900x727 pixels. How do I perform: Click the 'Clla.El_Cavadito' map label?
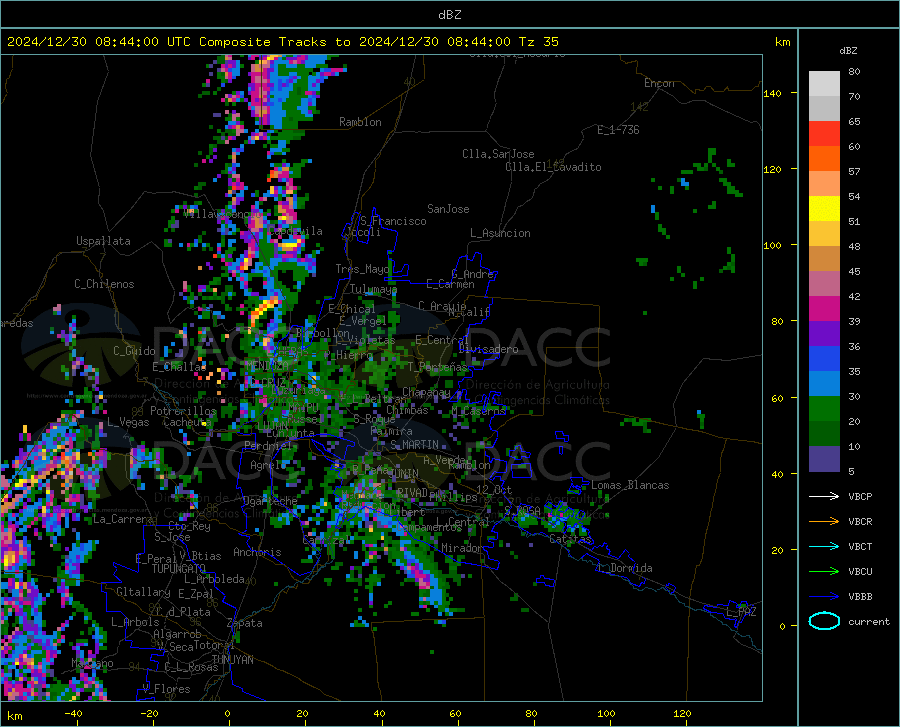(553, 167)
